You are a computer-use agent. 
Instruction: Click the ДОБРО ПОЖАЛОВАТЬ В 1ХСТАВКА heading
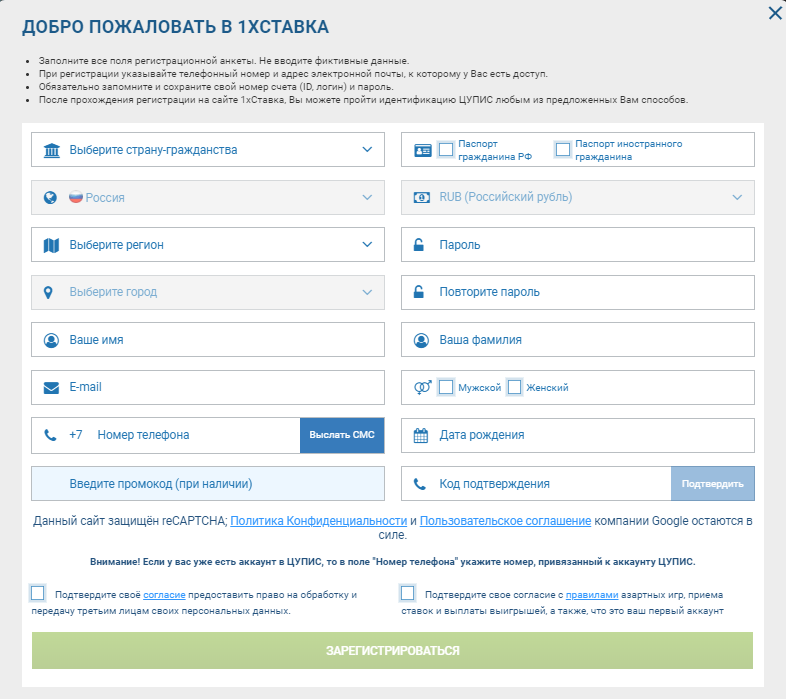pos(175,27)
